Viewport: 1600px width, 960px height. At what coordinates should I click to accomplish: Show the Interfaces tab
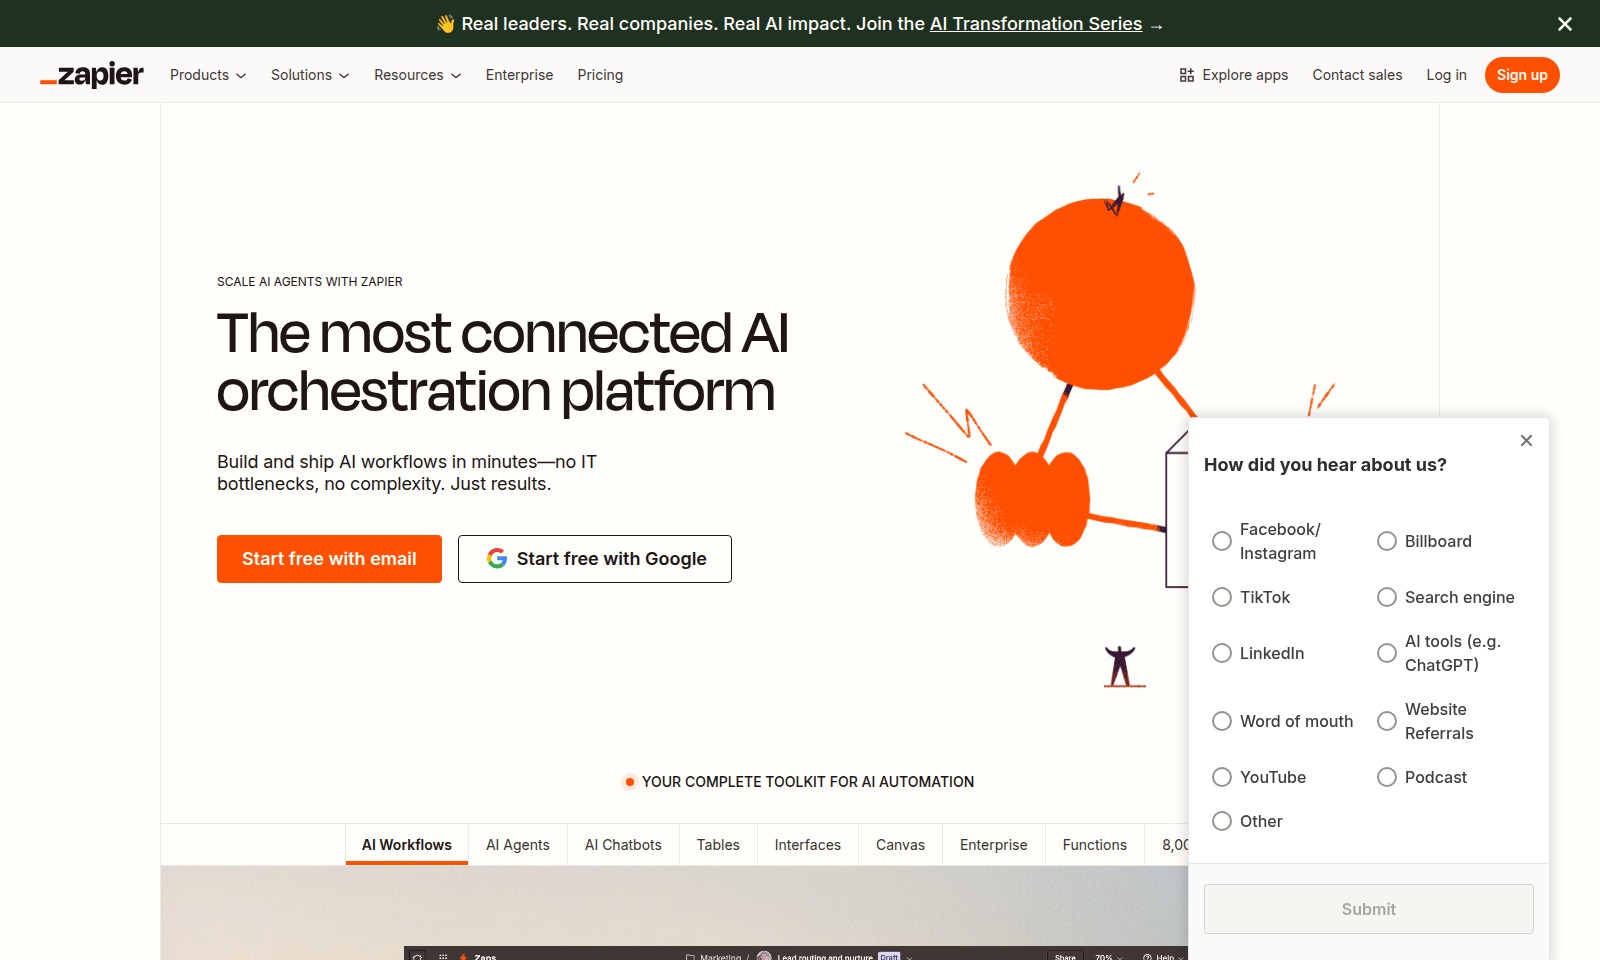click(x=808, y=845)
